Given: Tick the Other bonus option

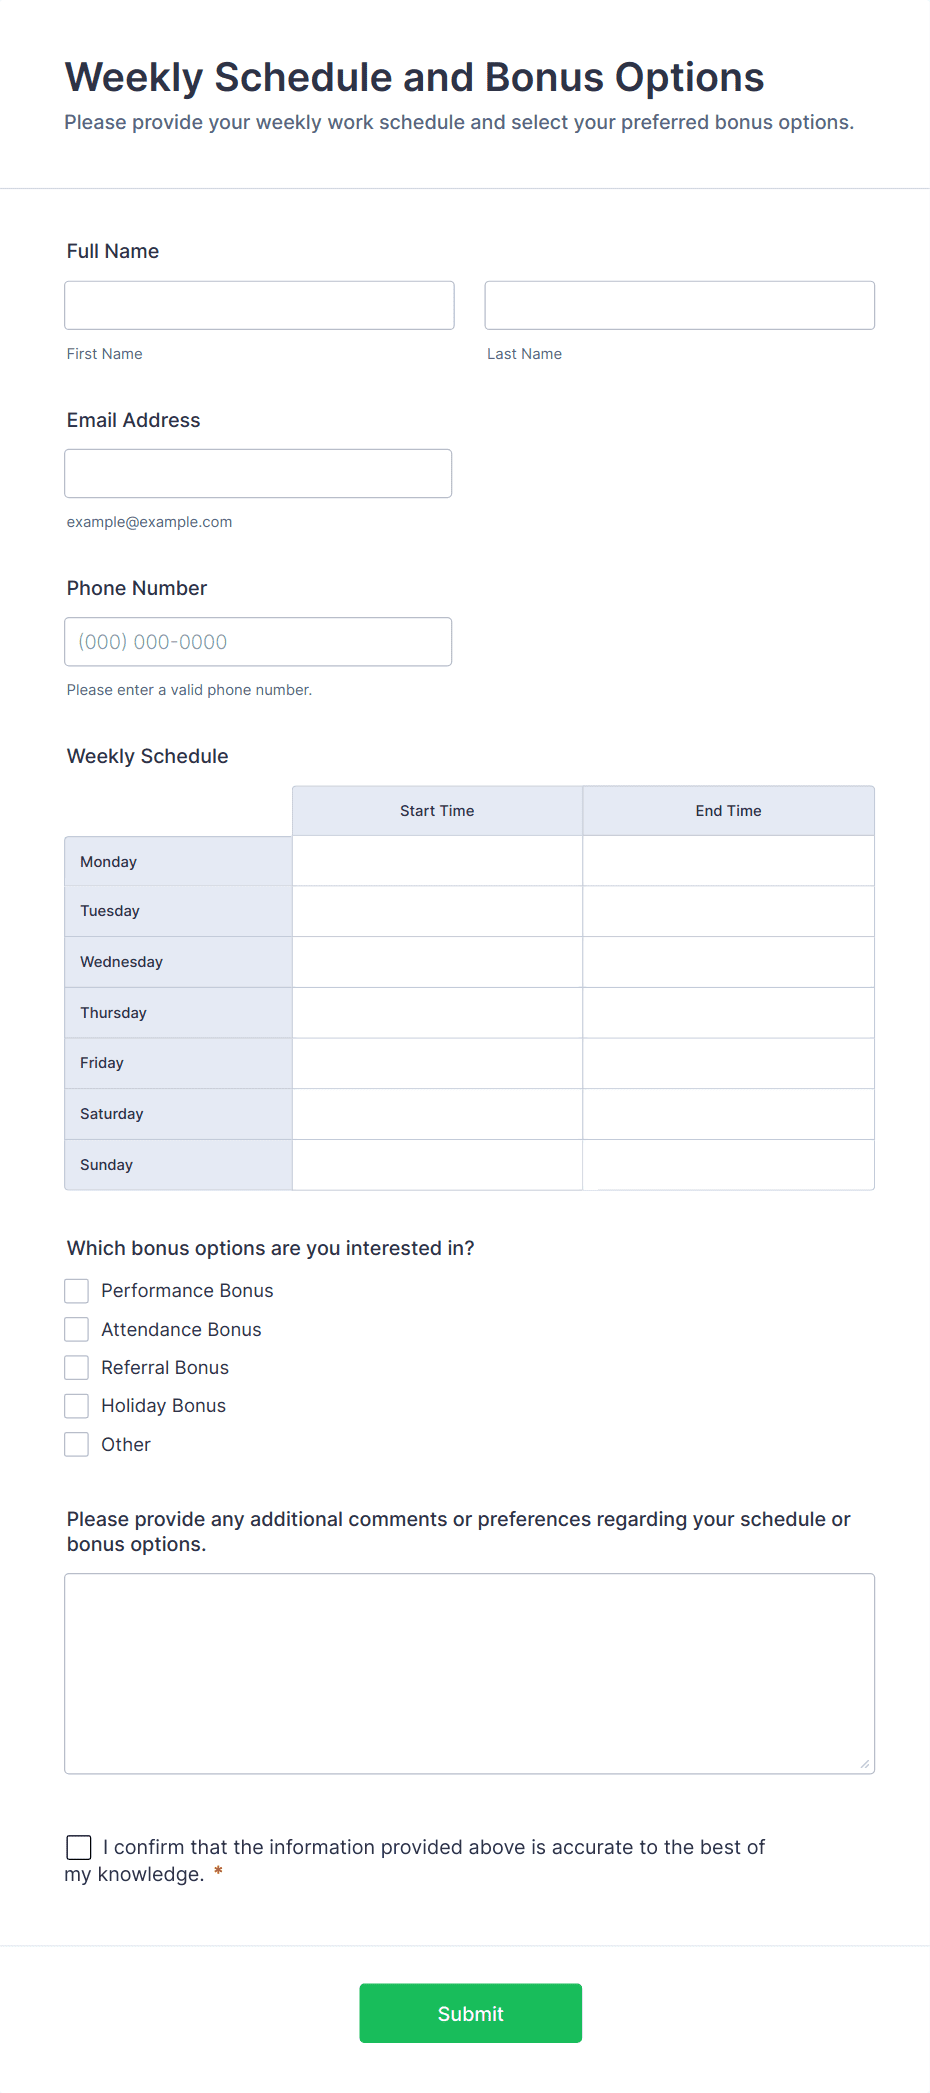Looking at the screenshot, I should [x=76, y=1444].
